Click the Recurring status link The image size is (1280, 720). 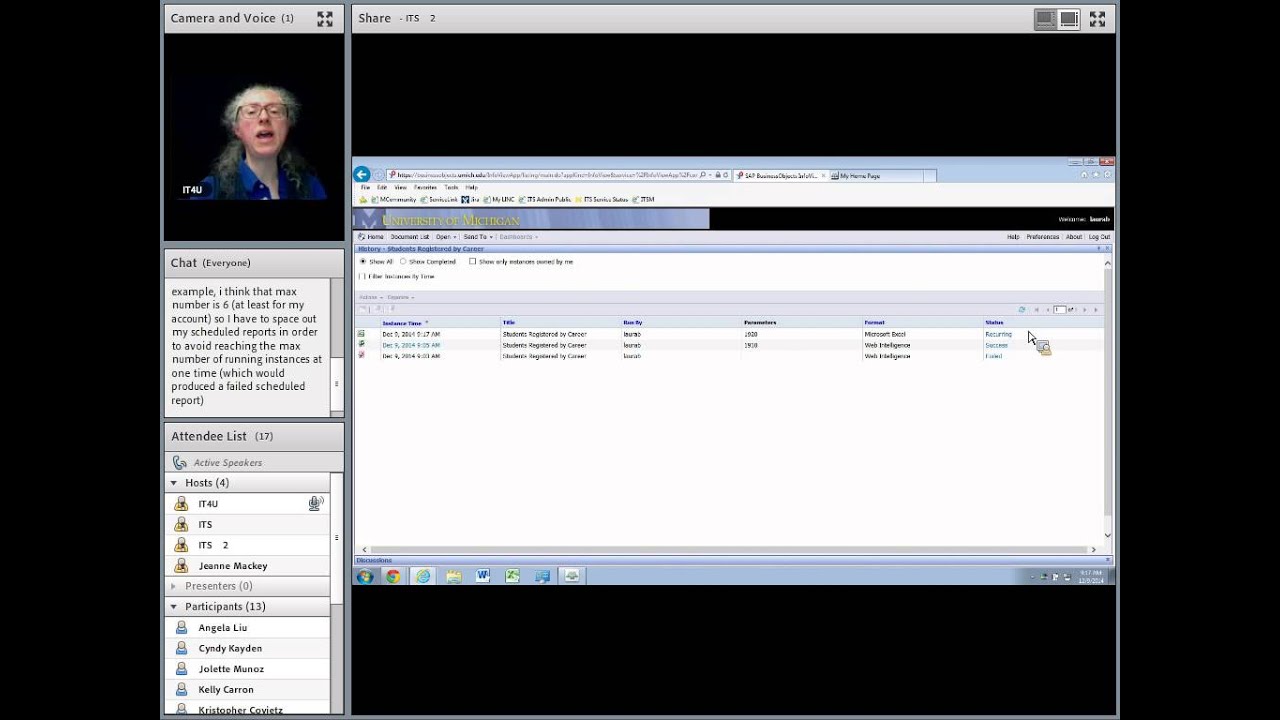pos(998,334)
